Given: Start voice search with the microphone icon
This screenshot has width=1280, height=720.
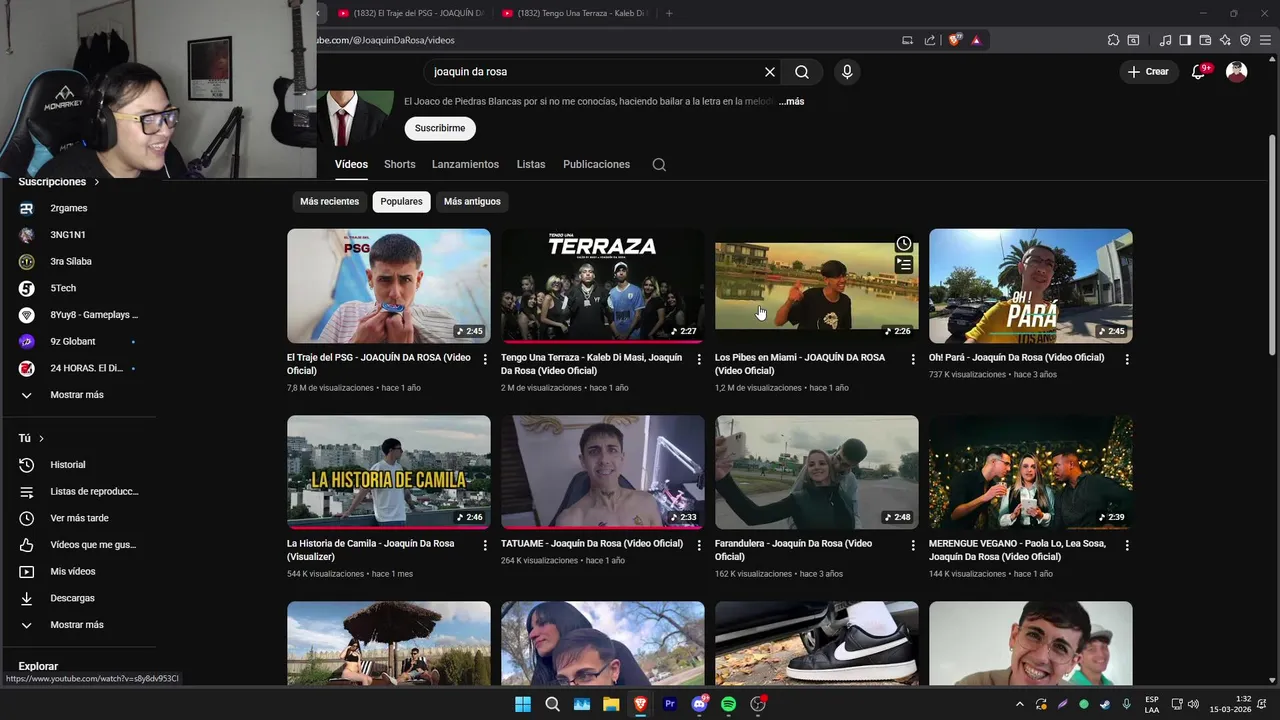Looking at the screenshot, I should 847,72.
